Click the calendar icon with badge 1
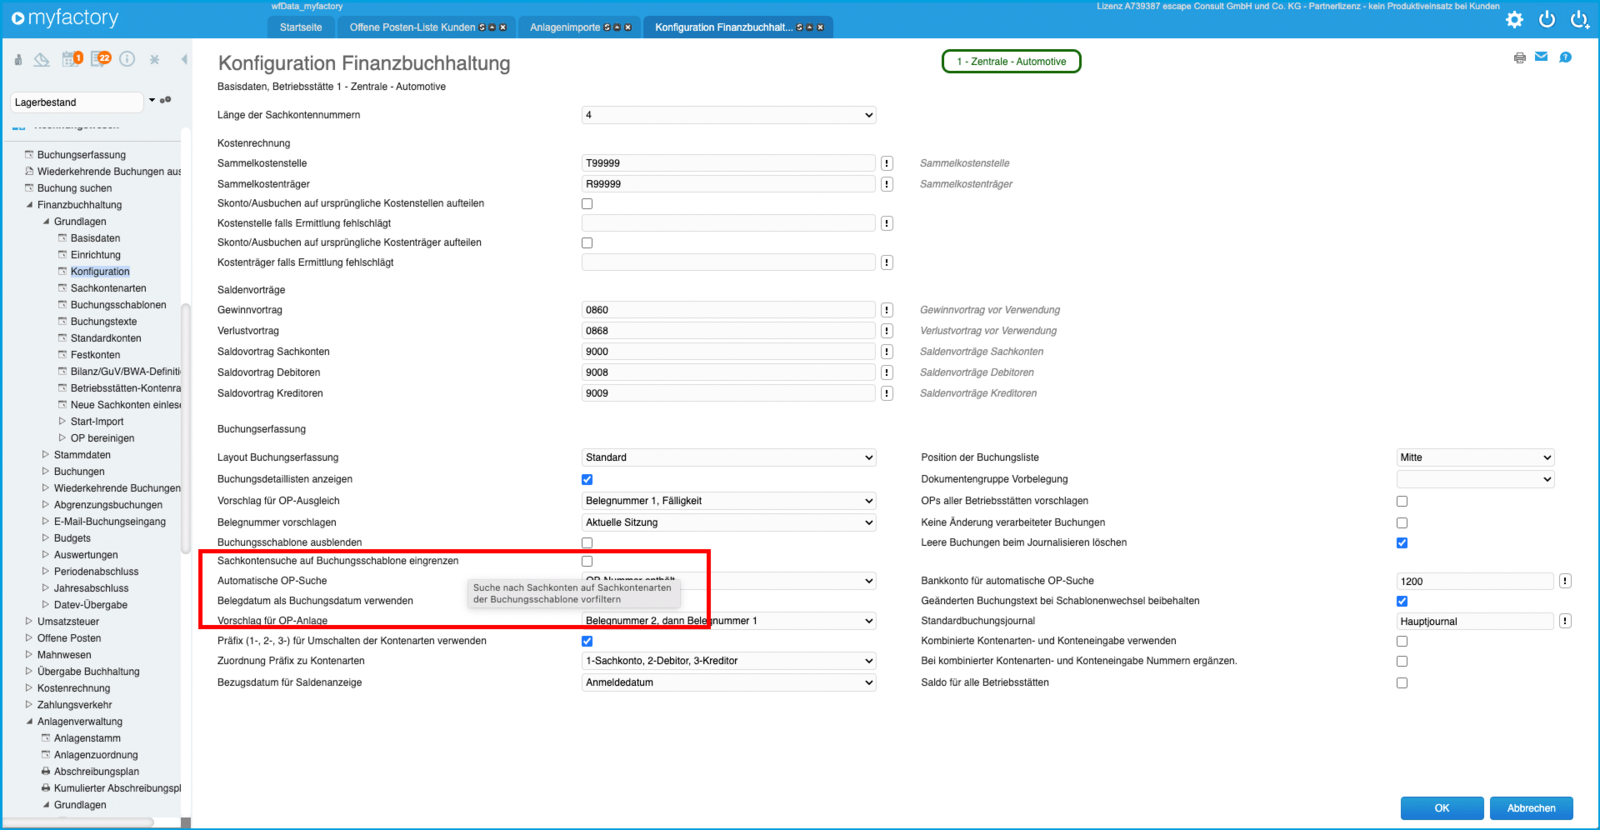The image size is (1600, 830). 70,59
